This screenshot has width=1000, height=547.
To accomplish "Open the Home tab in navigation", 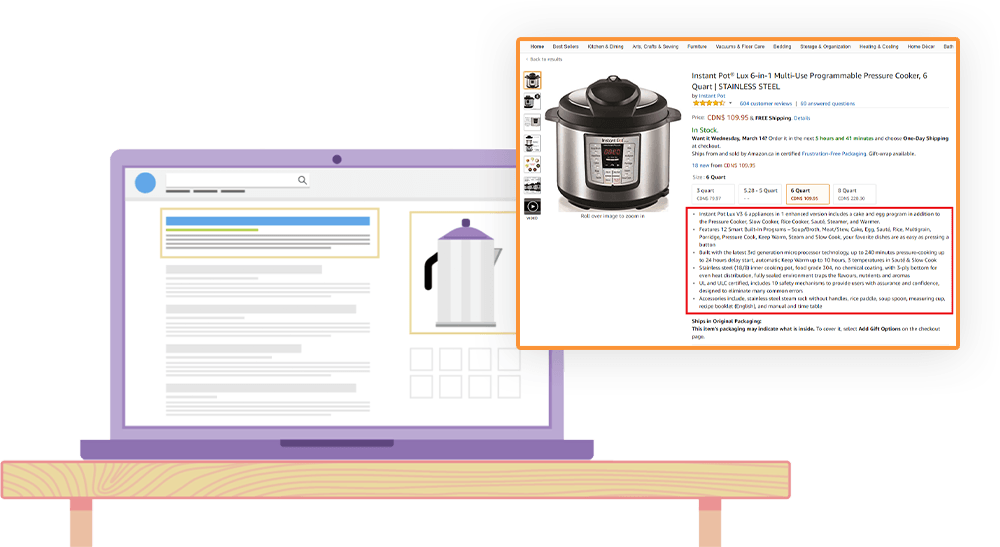I will pos(537,47).
